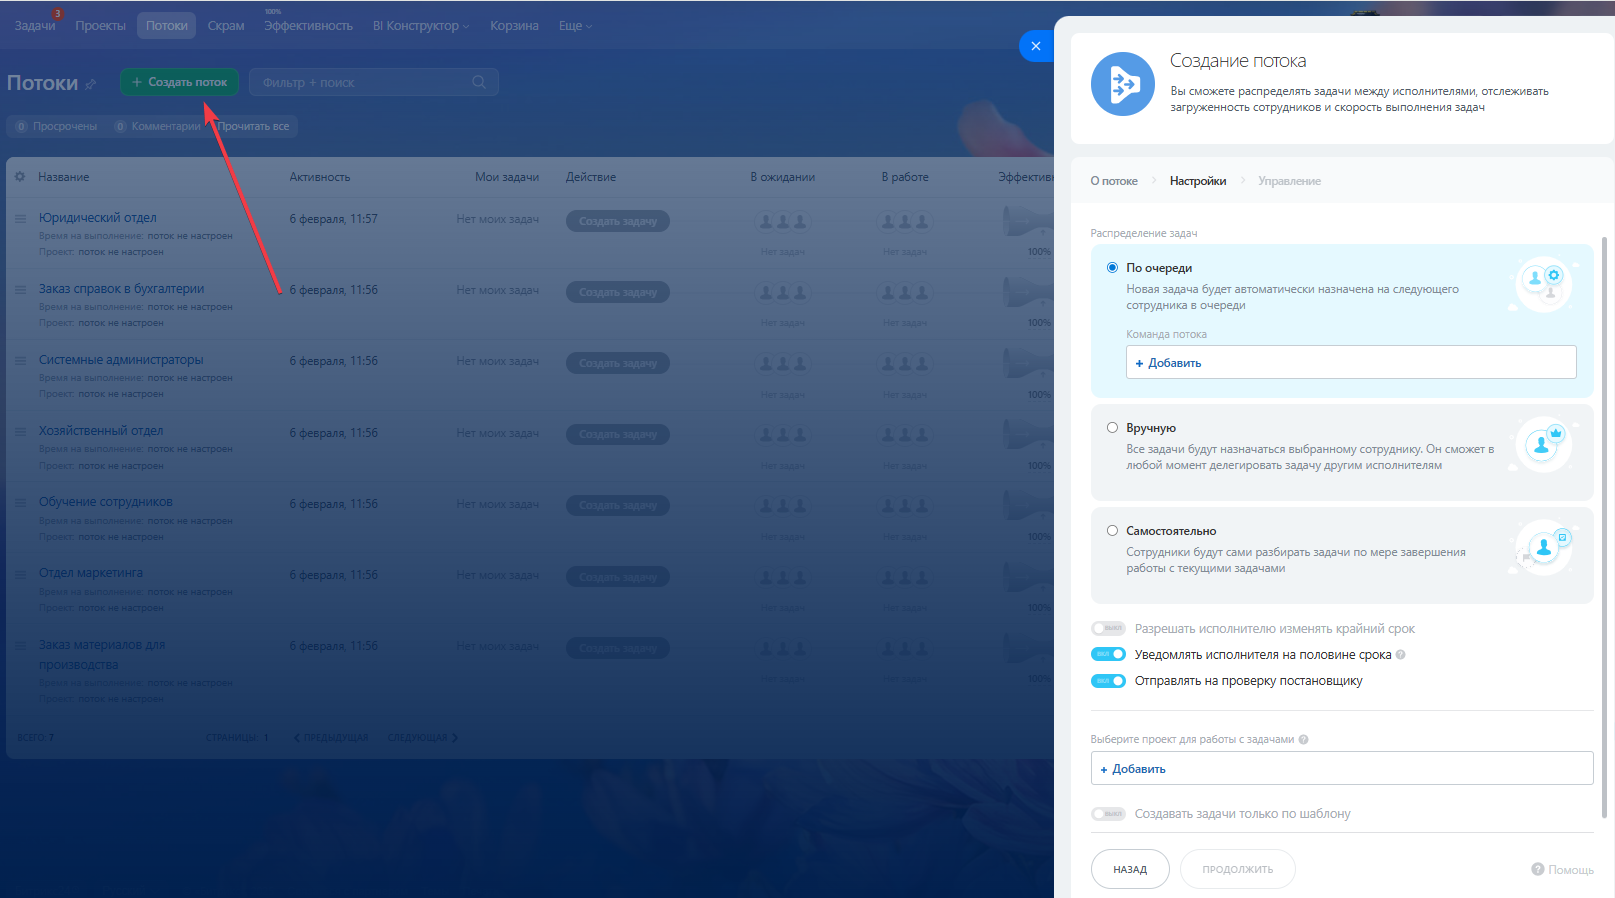Viewport: 1615px width, 898px height.
Task: Click the НАЗАД button
Action: click(1130, 869)
